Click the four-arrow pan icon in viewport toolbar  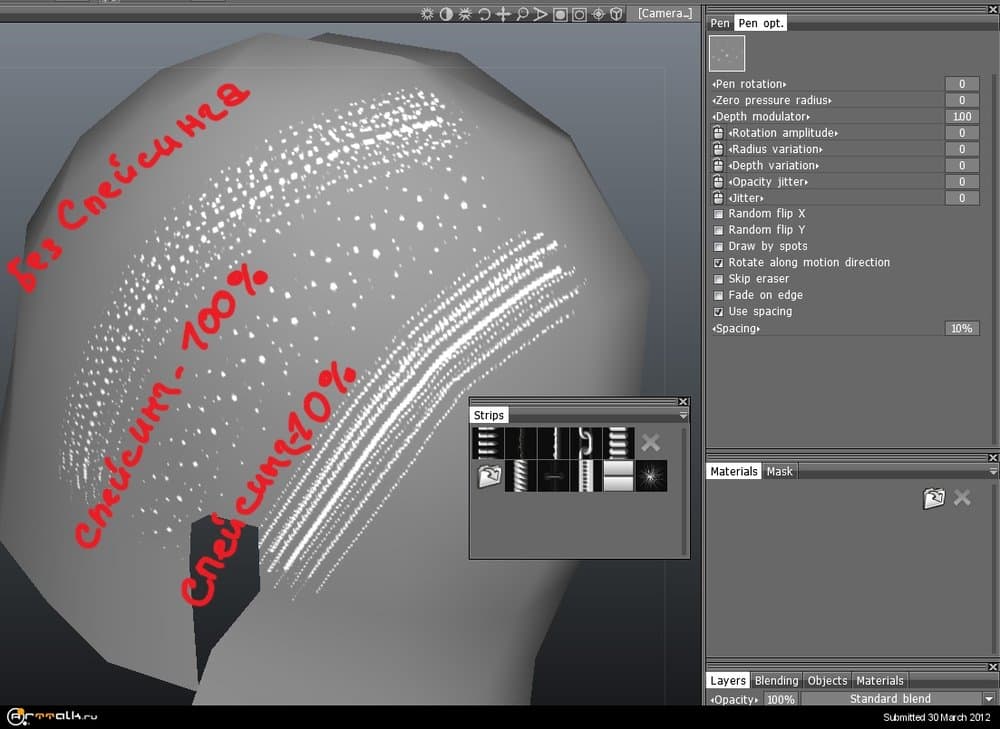point(503,14)
